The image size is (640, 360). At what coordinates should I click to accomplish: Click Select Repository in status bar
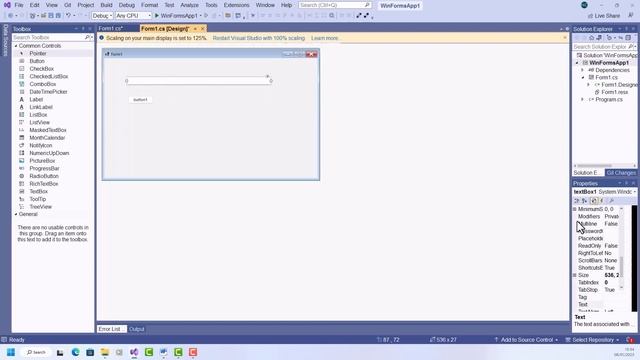point(592,340)
